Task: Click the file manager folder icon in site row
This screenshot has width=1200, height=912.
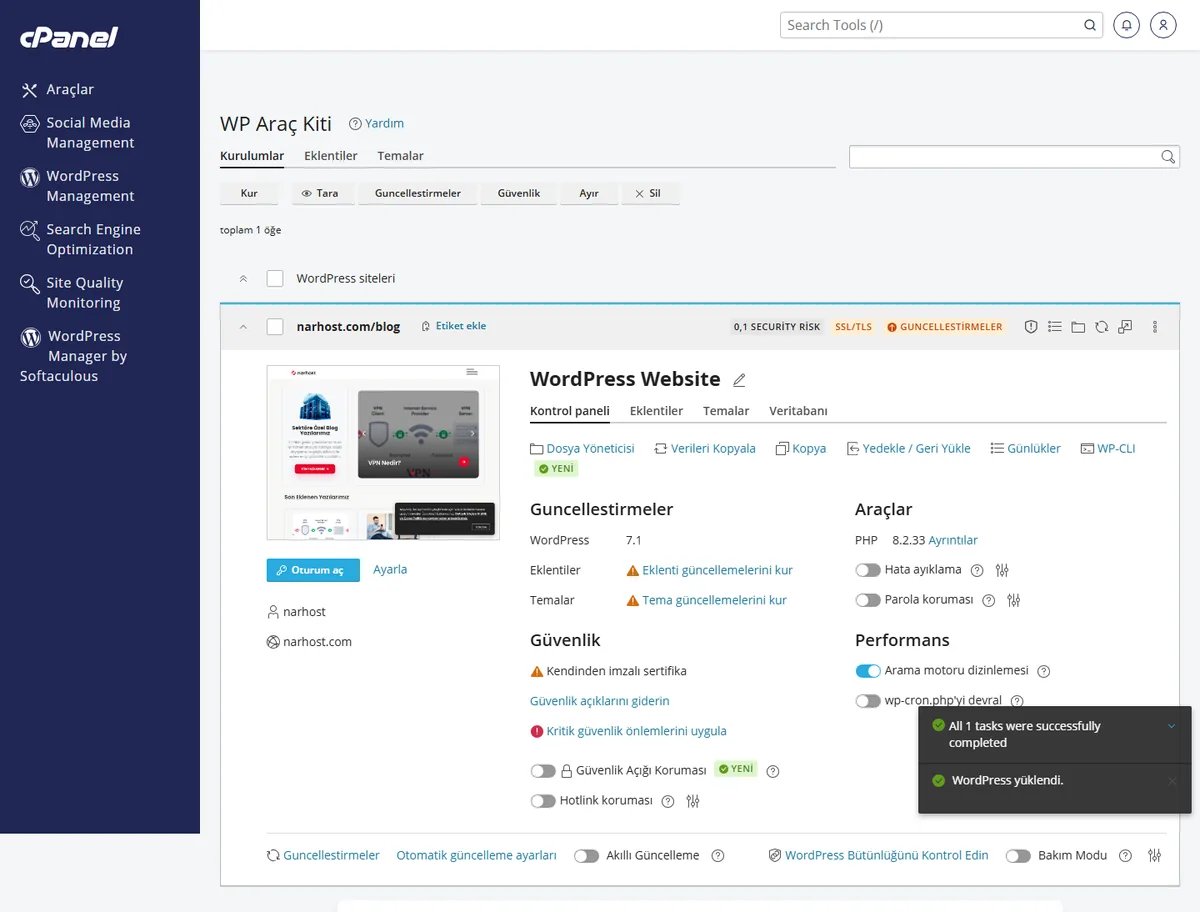Action: click(x=1078, y=327)
